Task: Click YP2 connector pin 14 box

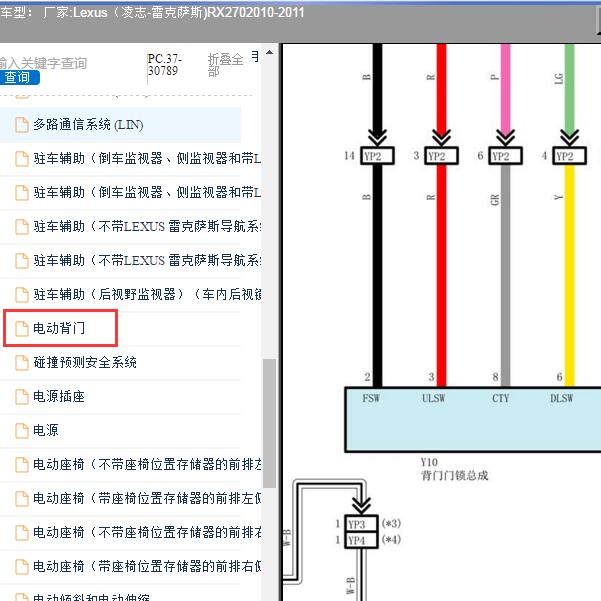Action: pos(377,156)
